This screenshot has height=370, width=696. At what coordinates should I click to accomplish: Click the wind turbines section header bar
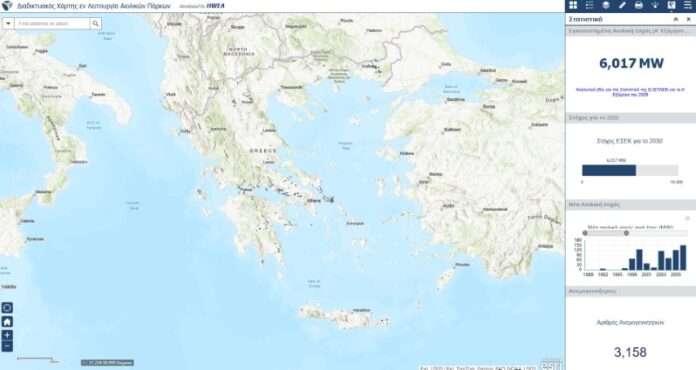coord(631,291)
